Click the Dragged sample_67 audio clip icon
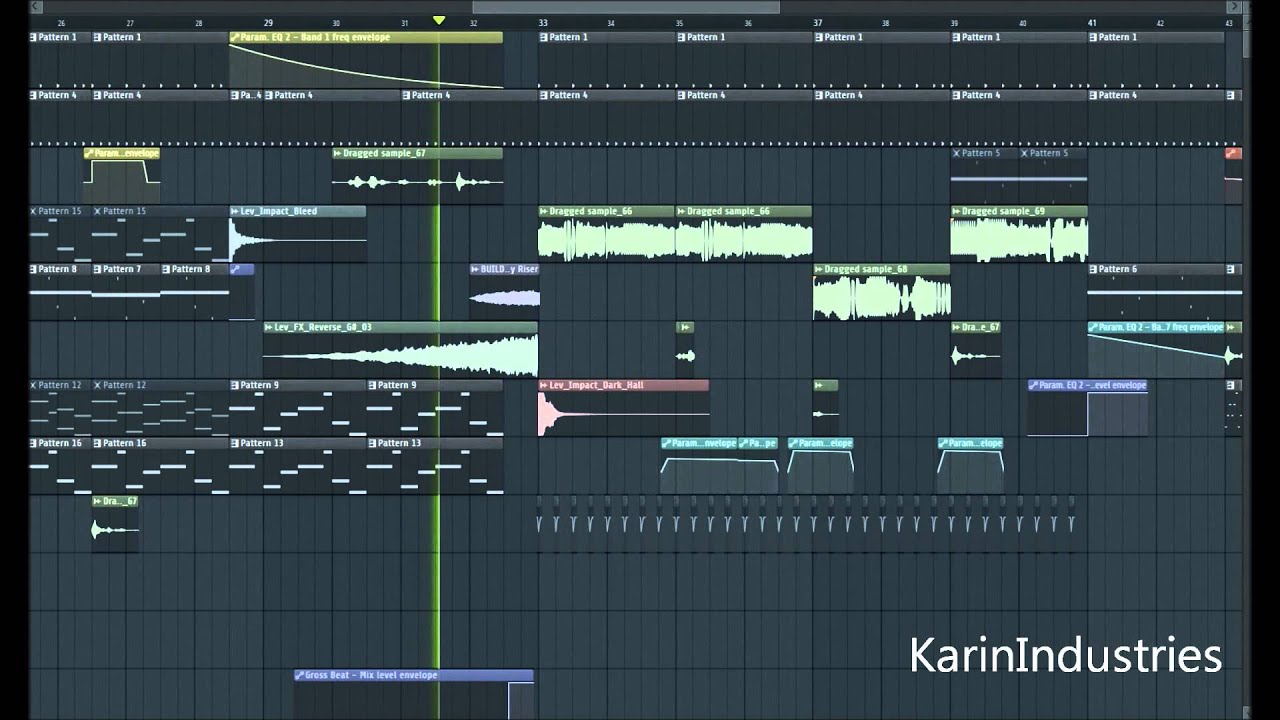Image resolution: width=1280 pixels, height=720 pixels. coord(338,154)
